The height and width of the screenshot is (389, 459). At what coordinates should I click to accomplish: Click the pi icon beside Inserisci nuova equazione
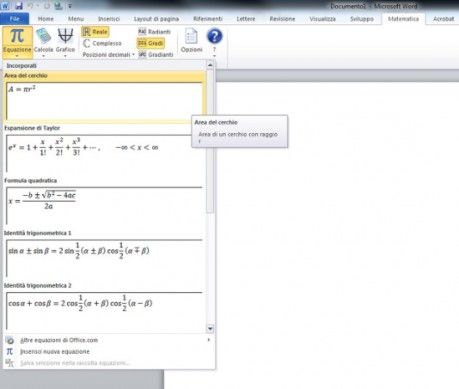(x=10, y=351)
